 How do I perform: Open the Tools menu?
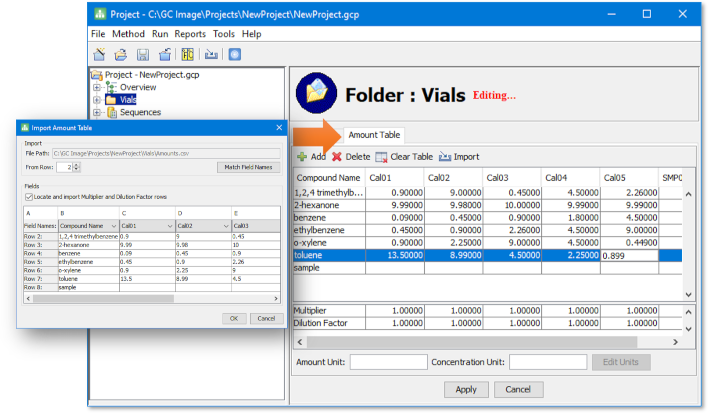224,34
